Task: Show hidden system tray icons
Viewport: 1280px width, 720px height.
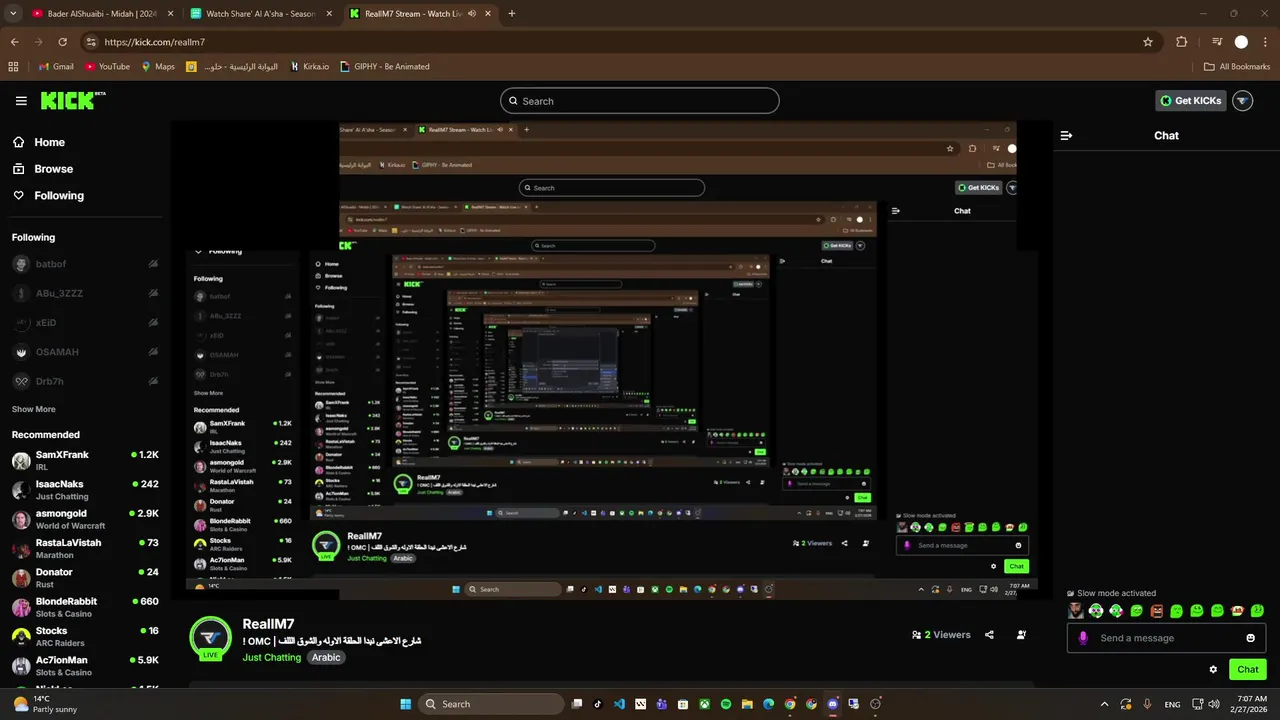Action: pyautogui.click(x=1104, y=704)
